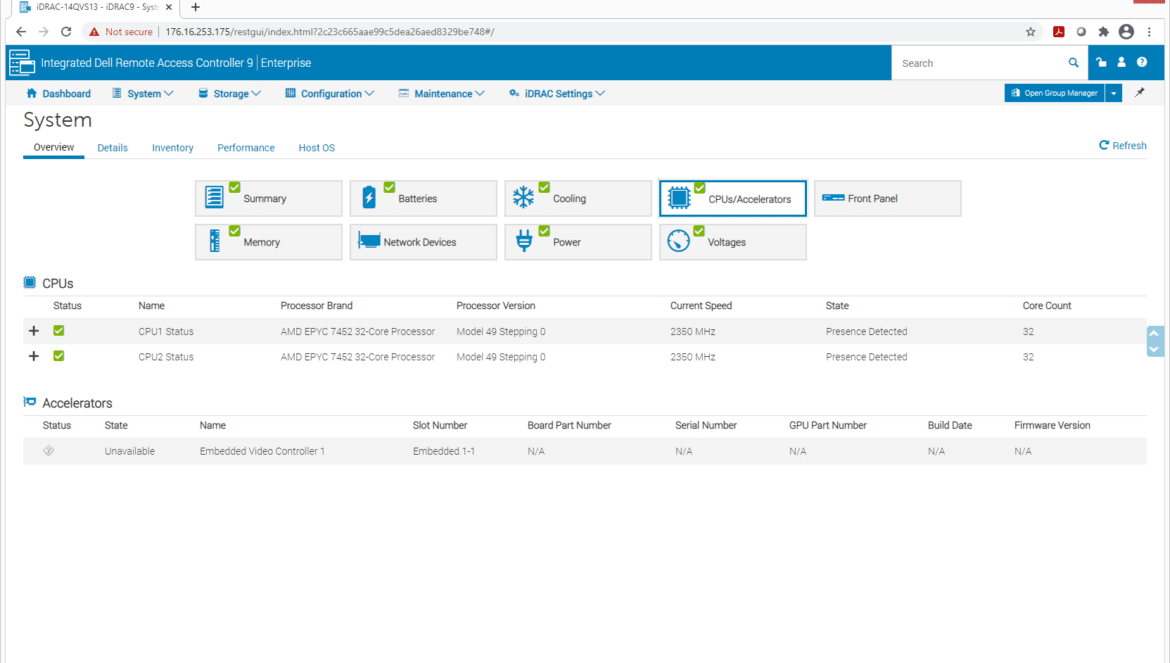The width and height of the screenshot is (1170, 663).
Task: Click the Front Panel icon
Action: coord(833,198)
